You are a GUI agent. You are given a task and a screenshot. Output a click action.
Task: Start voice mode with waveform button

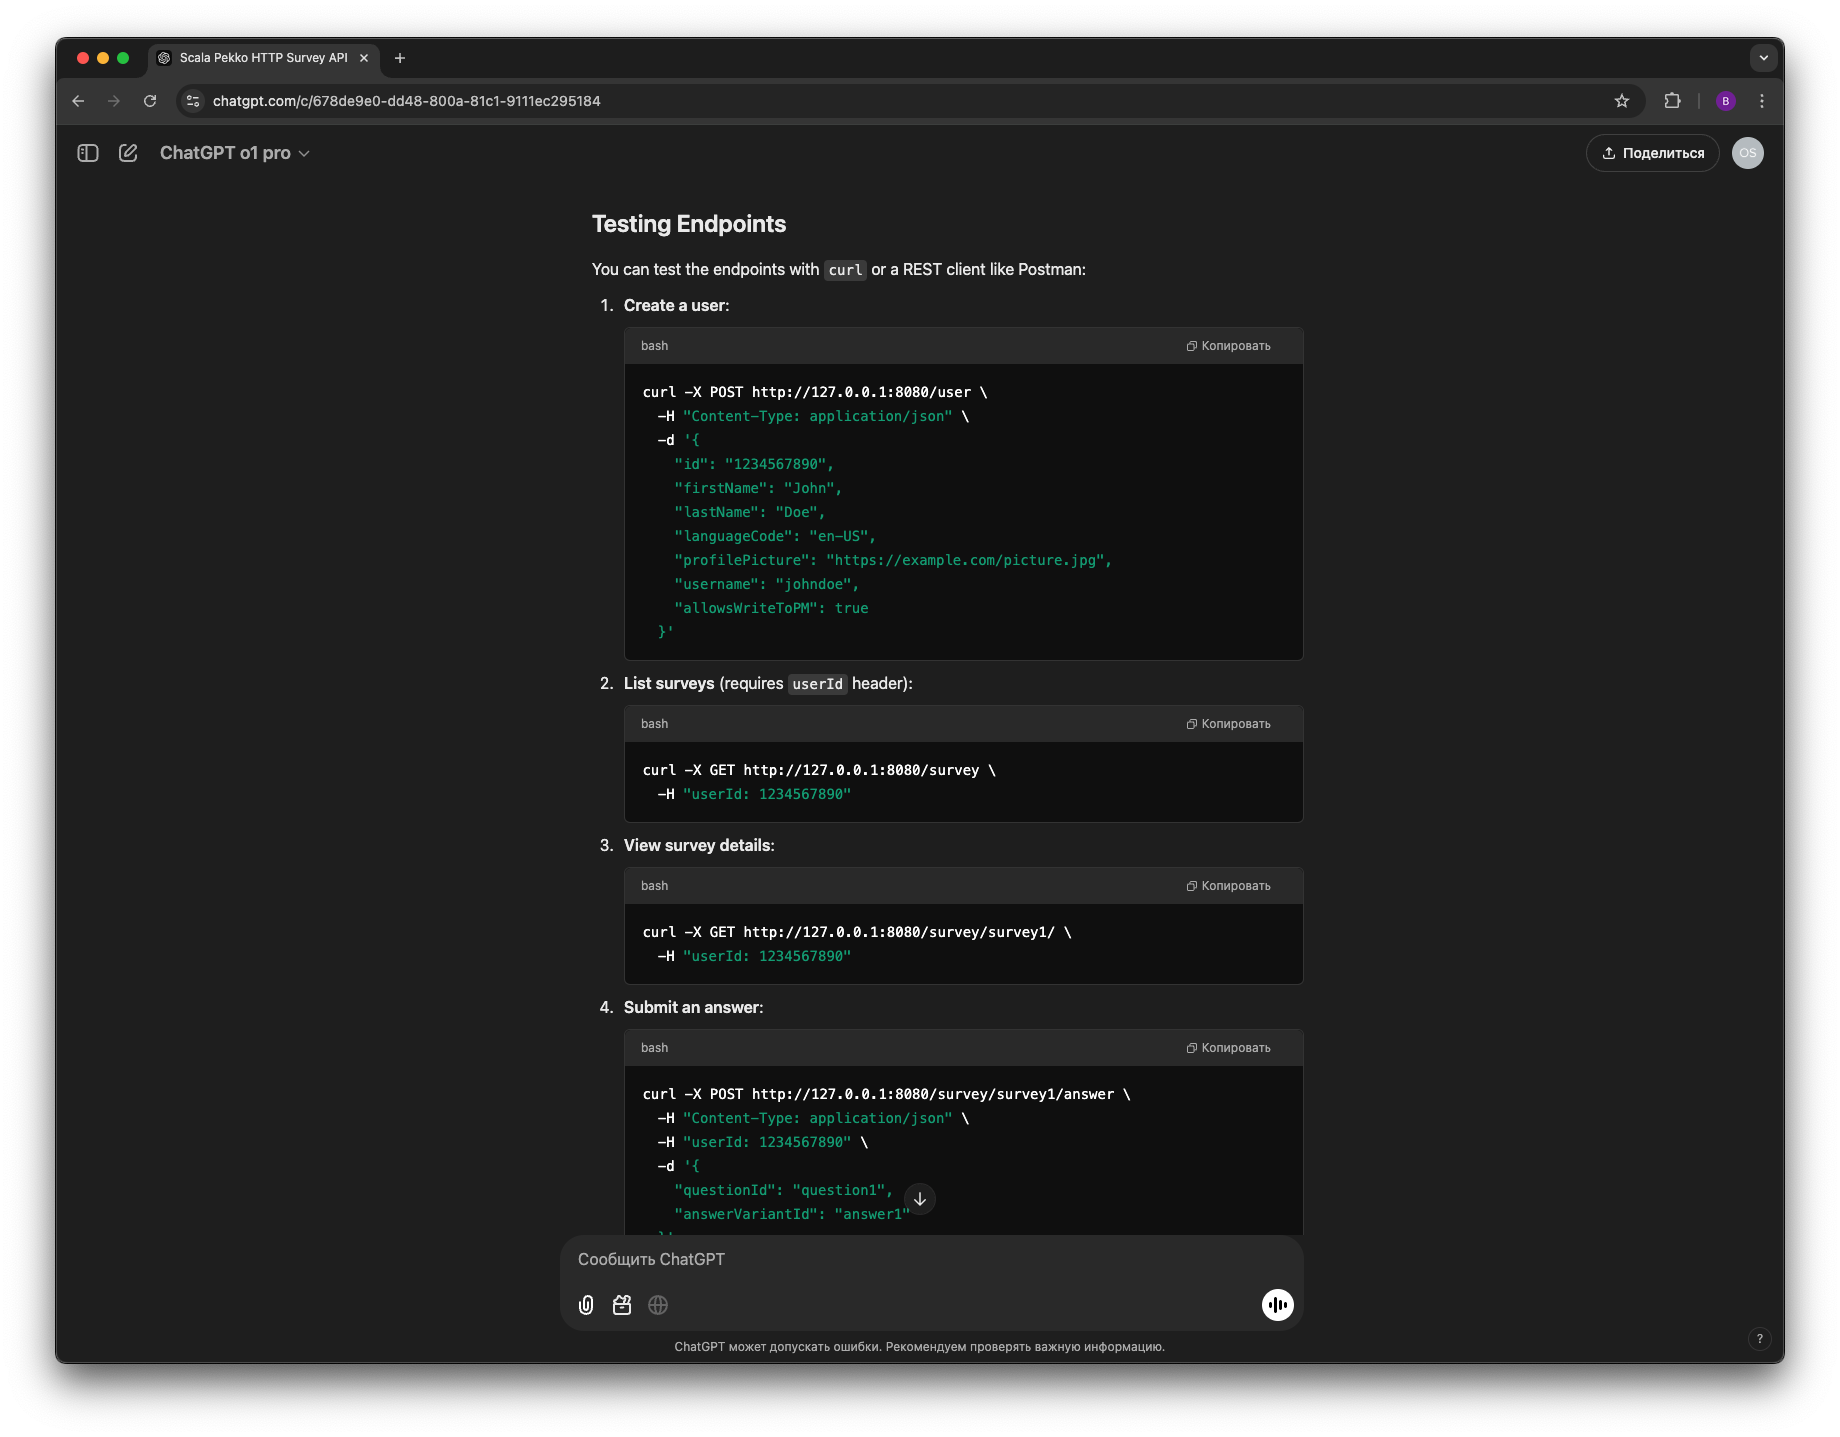tap(1277, 1305)
